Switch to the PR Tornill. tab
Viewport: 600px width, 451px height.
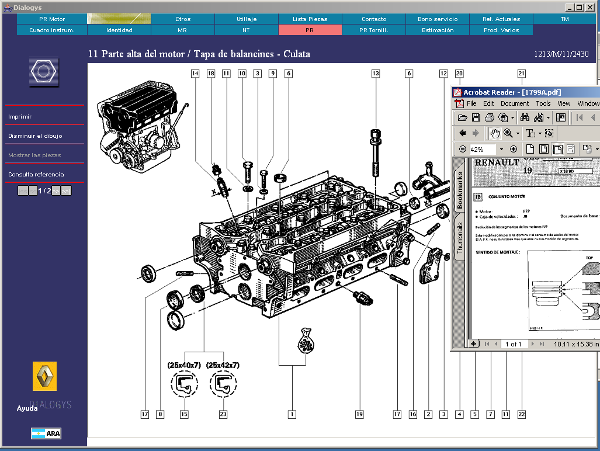click(x=373, y=30)
